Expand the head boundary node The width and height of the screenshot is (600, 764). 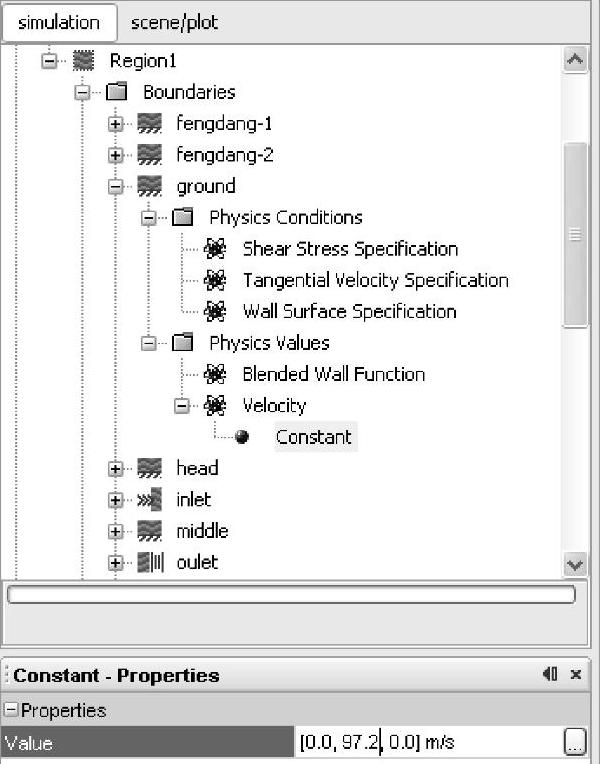click(116, 469)
